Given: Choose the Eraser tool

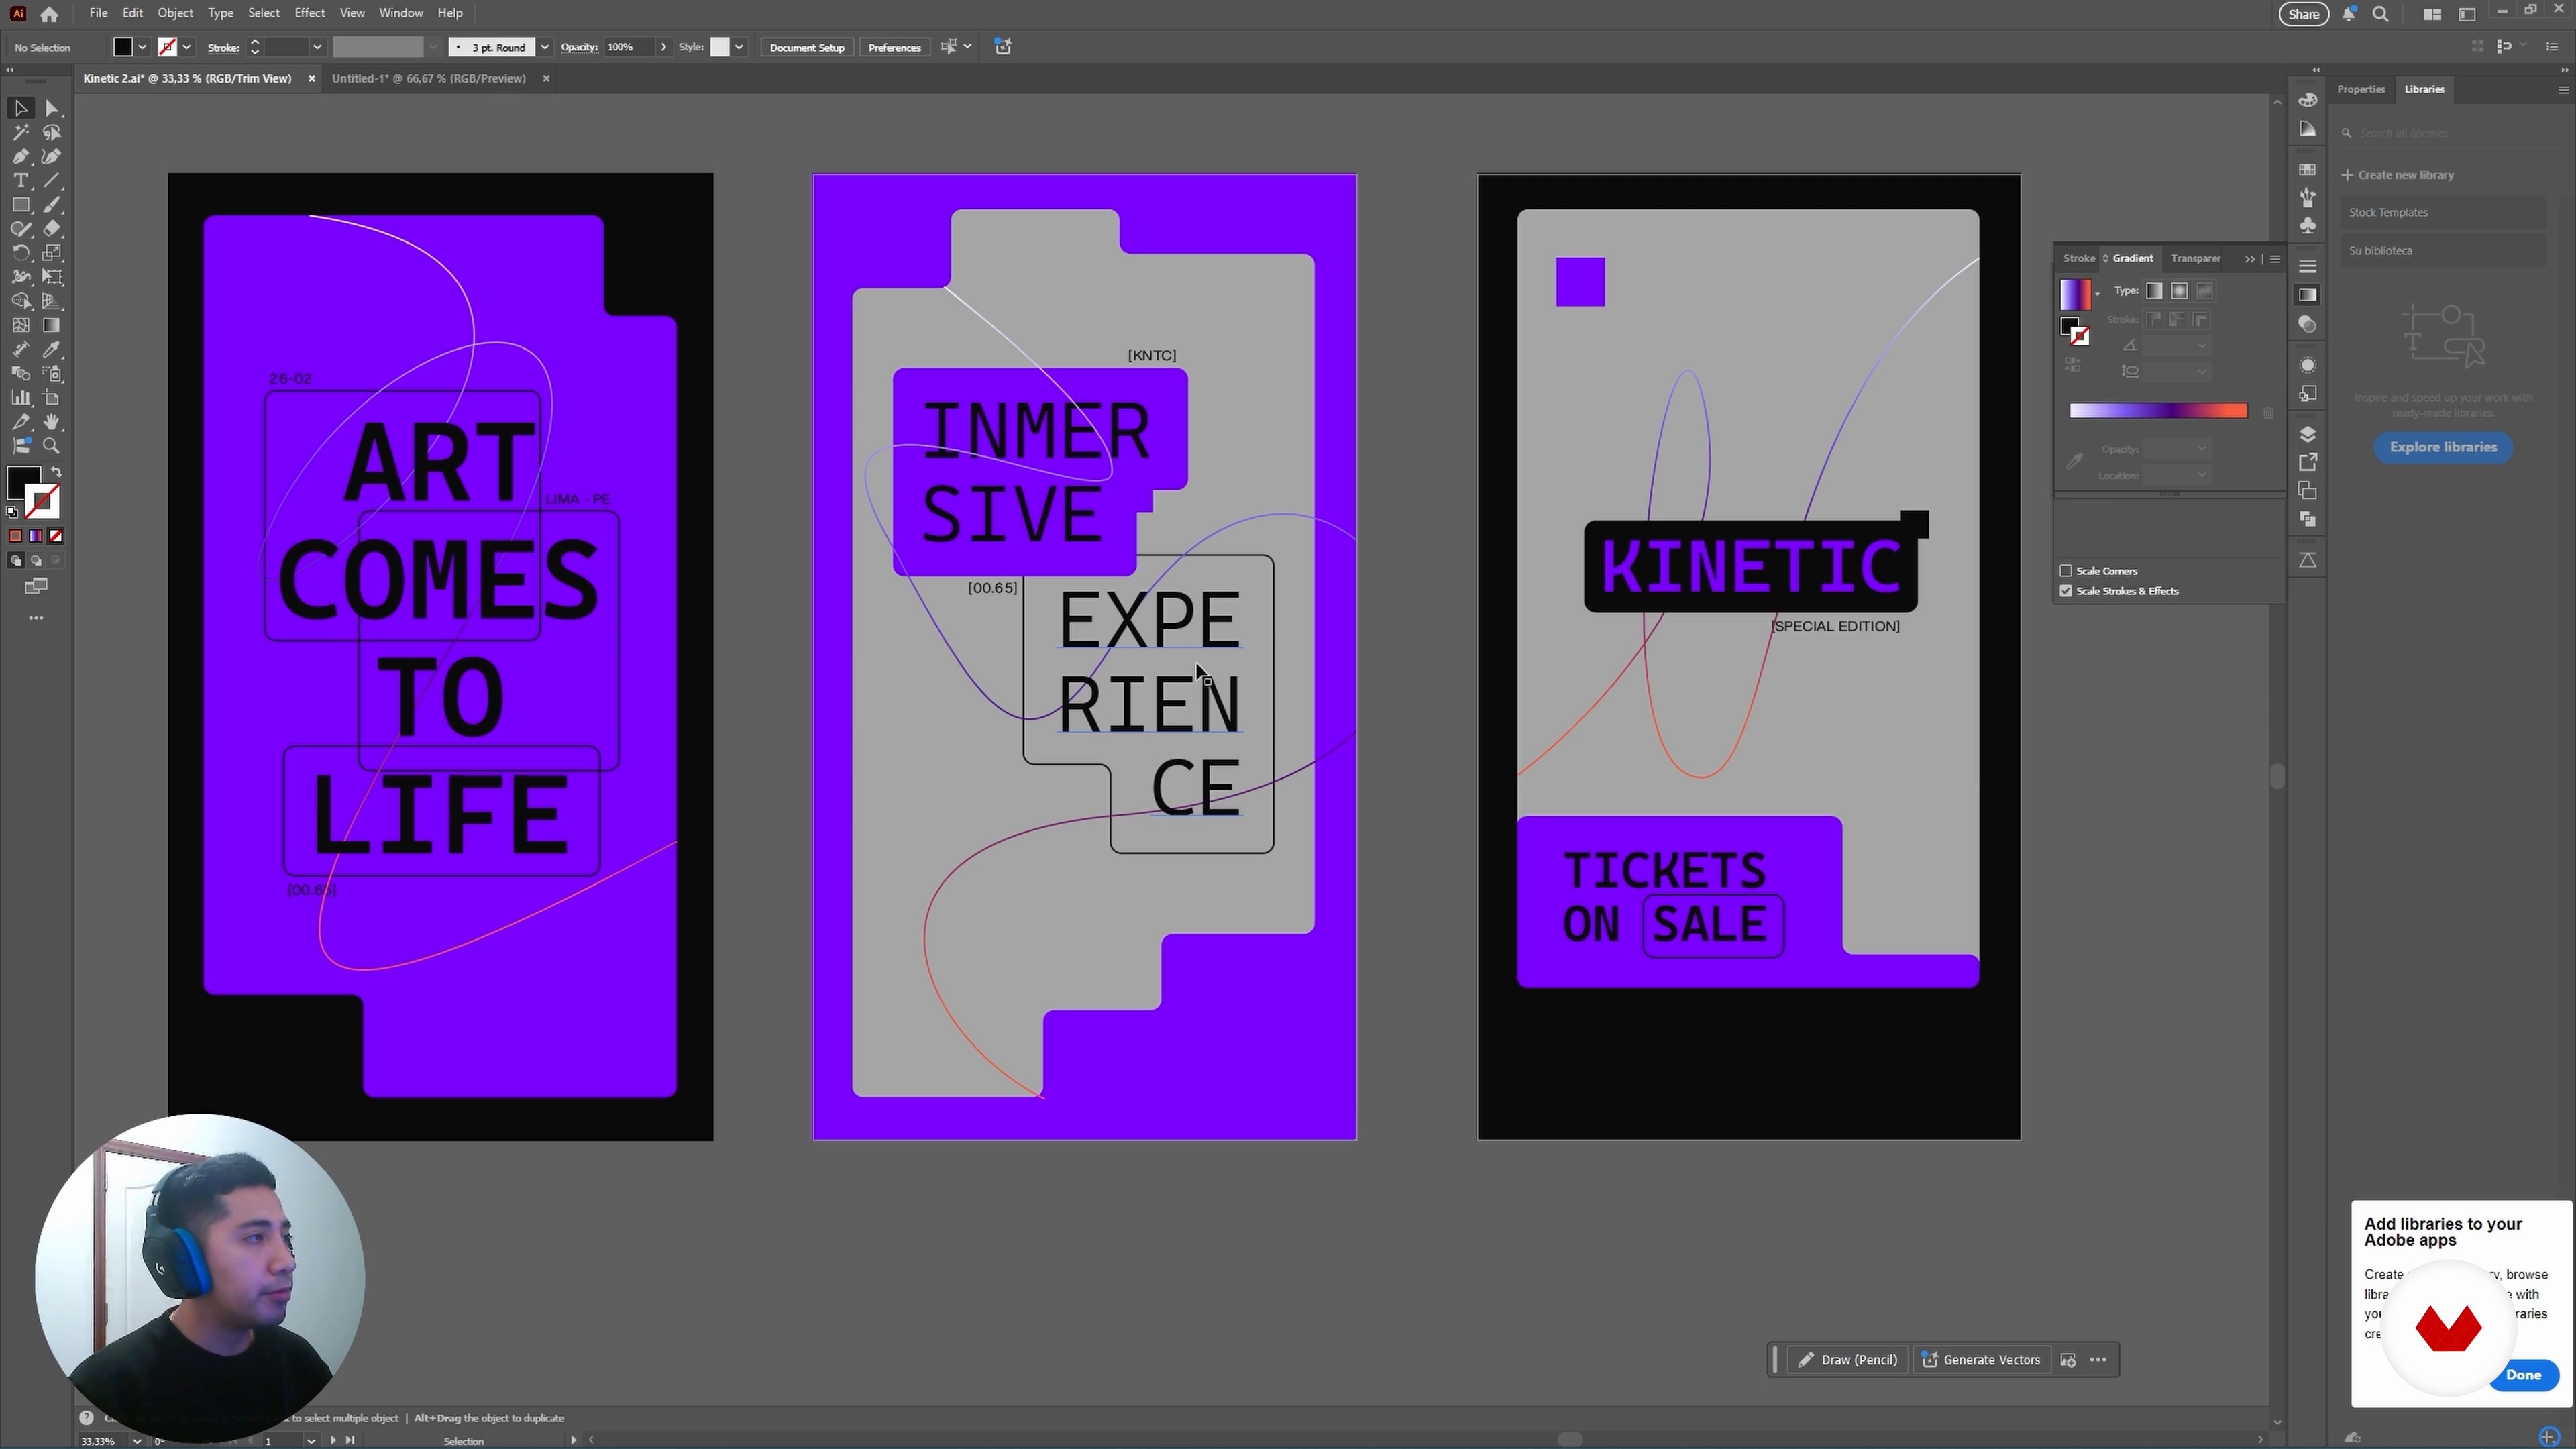Looking at the screenshot, I should (52, 228).
